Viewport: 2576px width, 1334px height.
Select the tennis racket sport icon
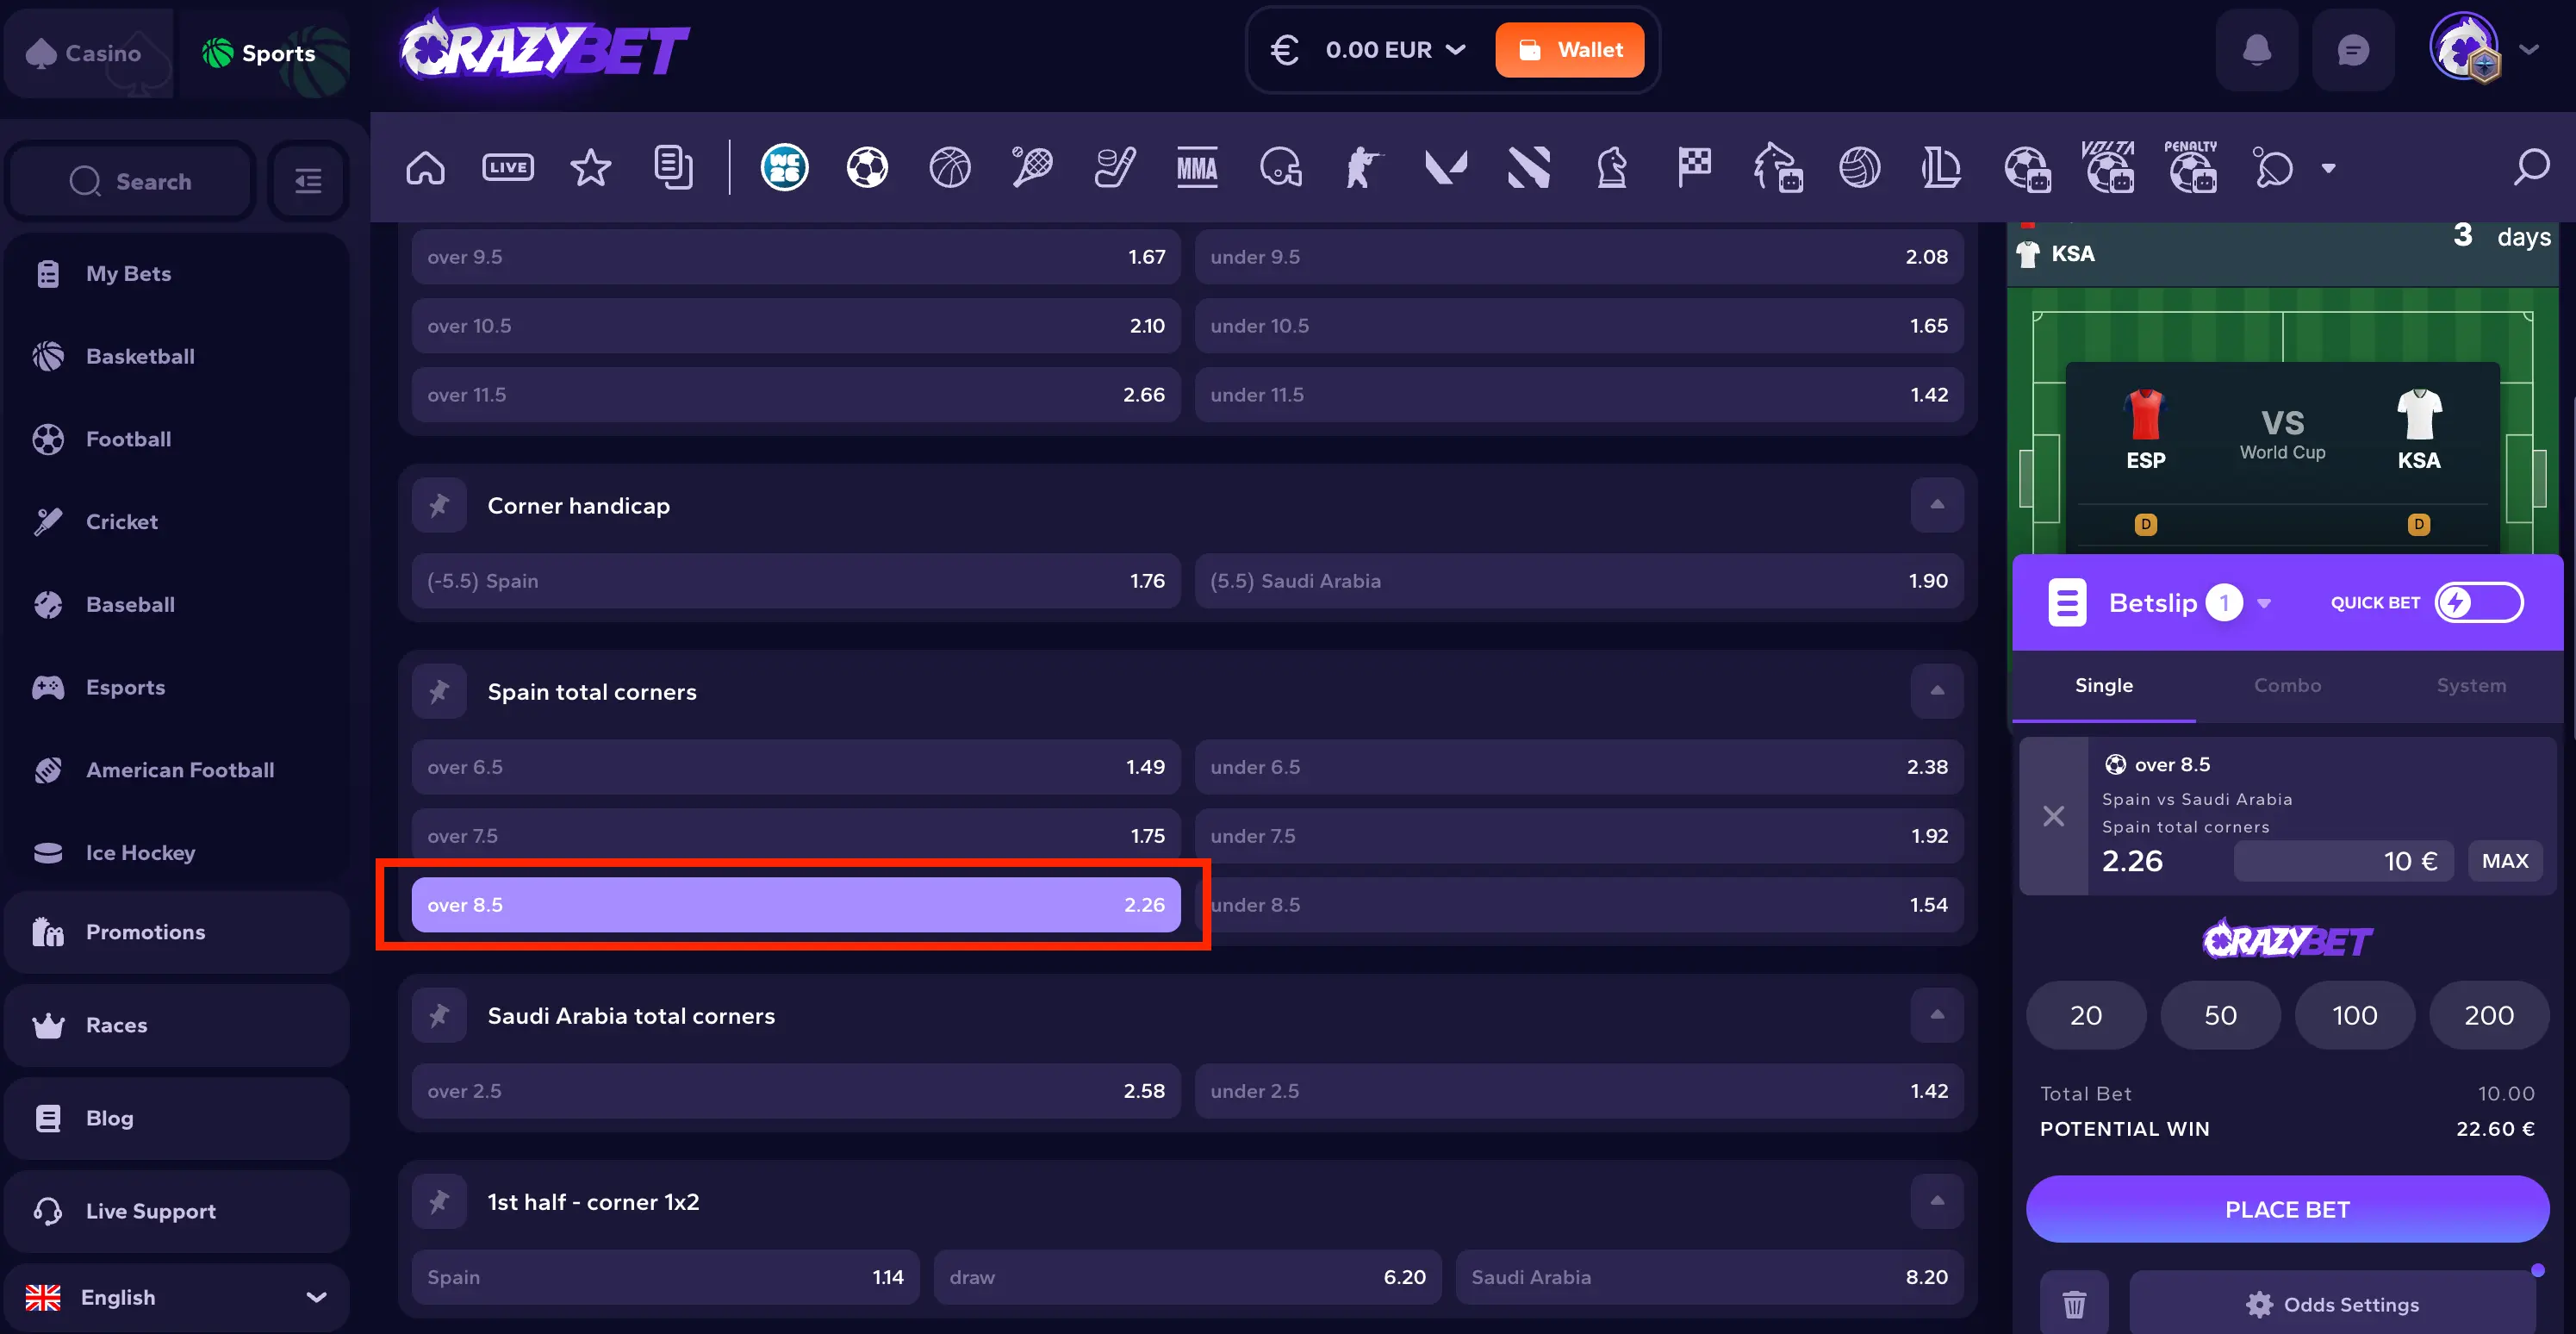tap(1032, 167)
